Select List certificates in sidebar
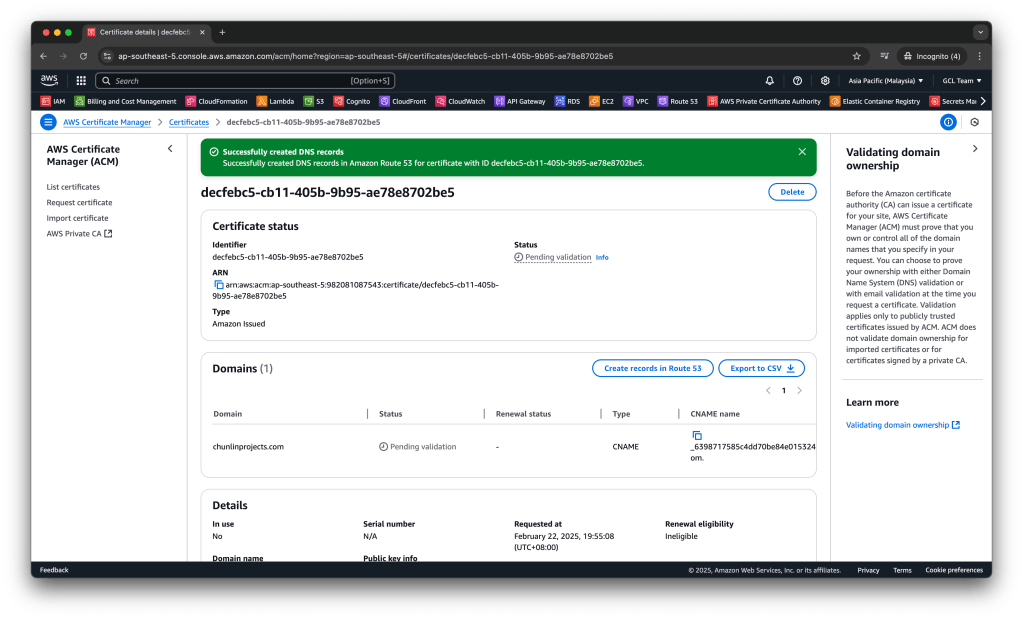1023x619 pixels. 73,187
